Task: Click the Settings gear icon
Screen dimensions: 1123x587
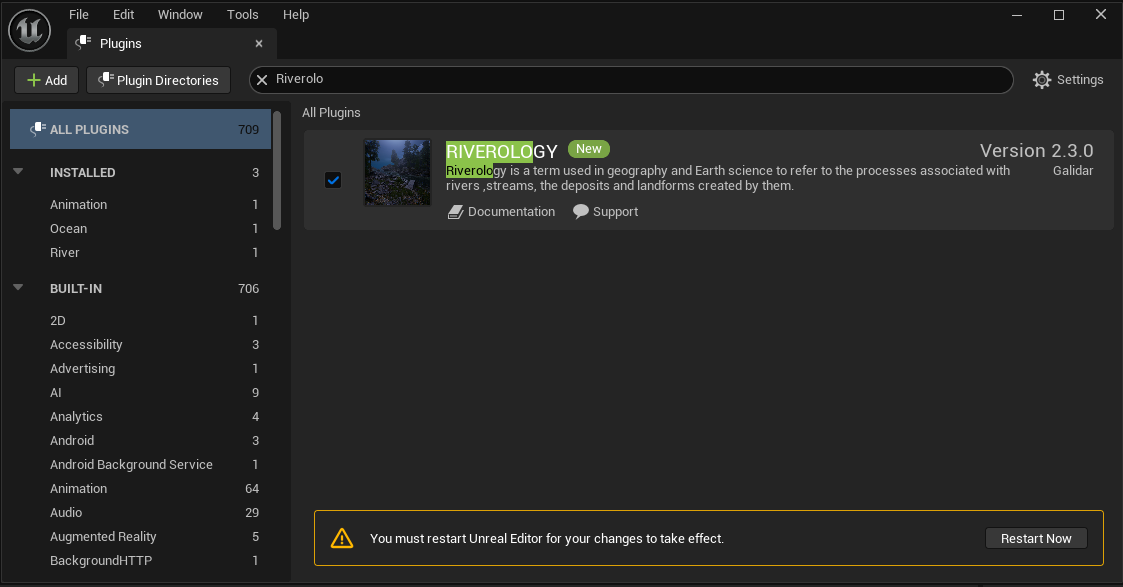Action: [1042, 80]
